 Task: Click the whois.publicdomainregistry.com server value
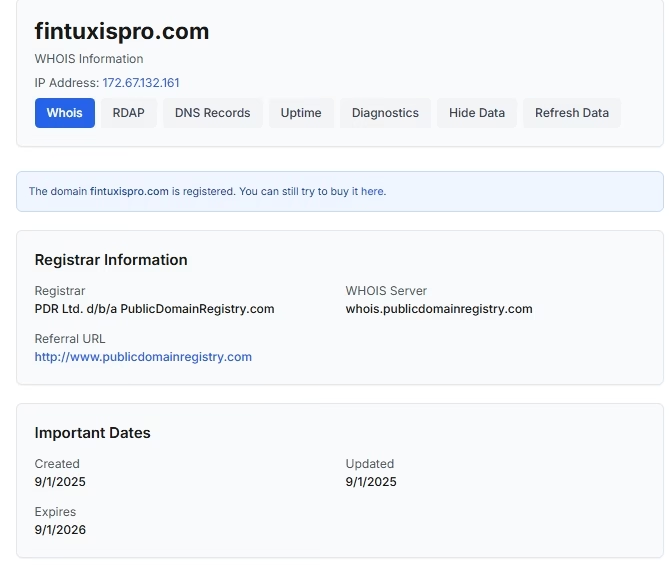439,309
